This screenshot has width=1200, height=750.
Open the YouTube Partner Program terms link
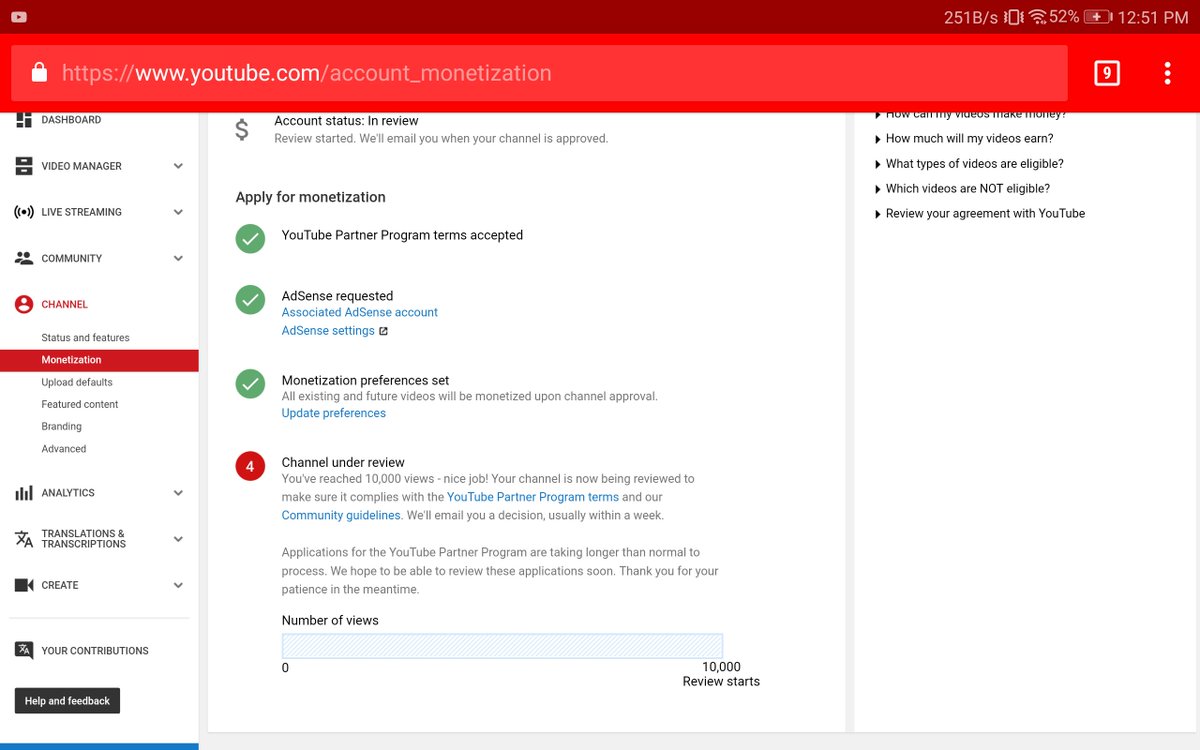click(x=533, y=497)
